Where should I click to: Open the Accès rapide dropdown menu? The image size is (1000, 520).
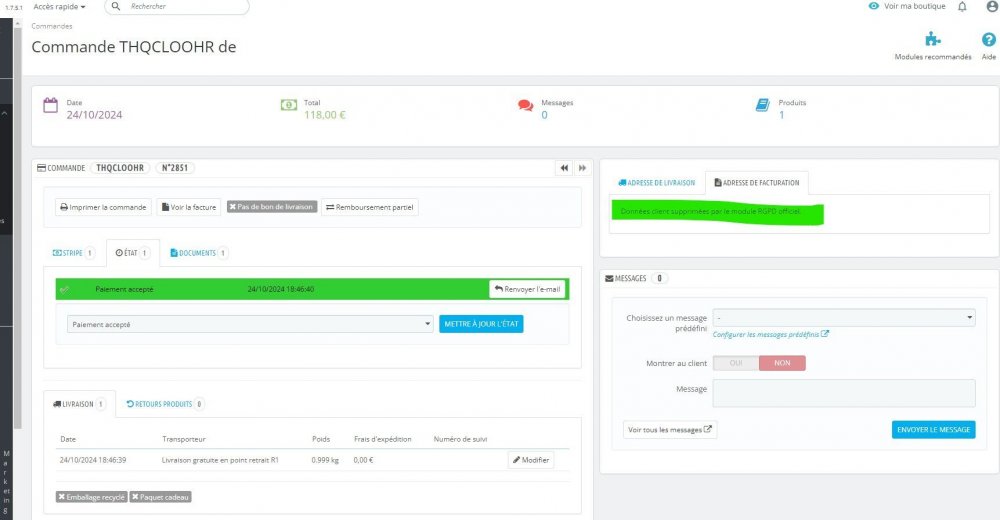pyautogui.click(x=59, y=6)
